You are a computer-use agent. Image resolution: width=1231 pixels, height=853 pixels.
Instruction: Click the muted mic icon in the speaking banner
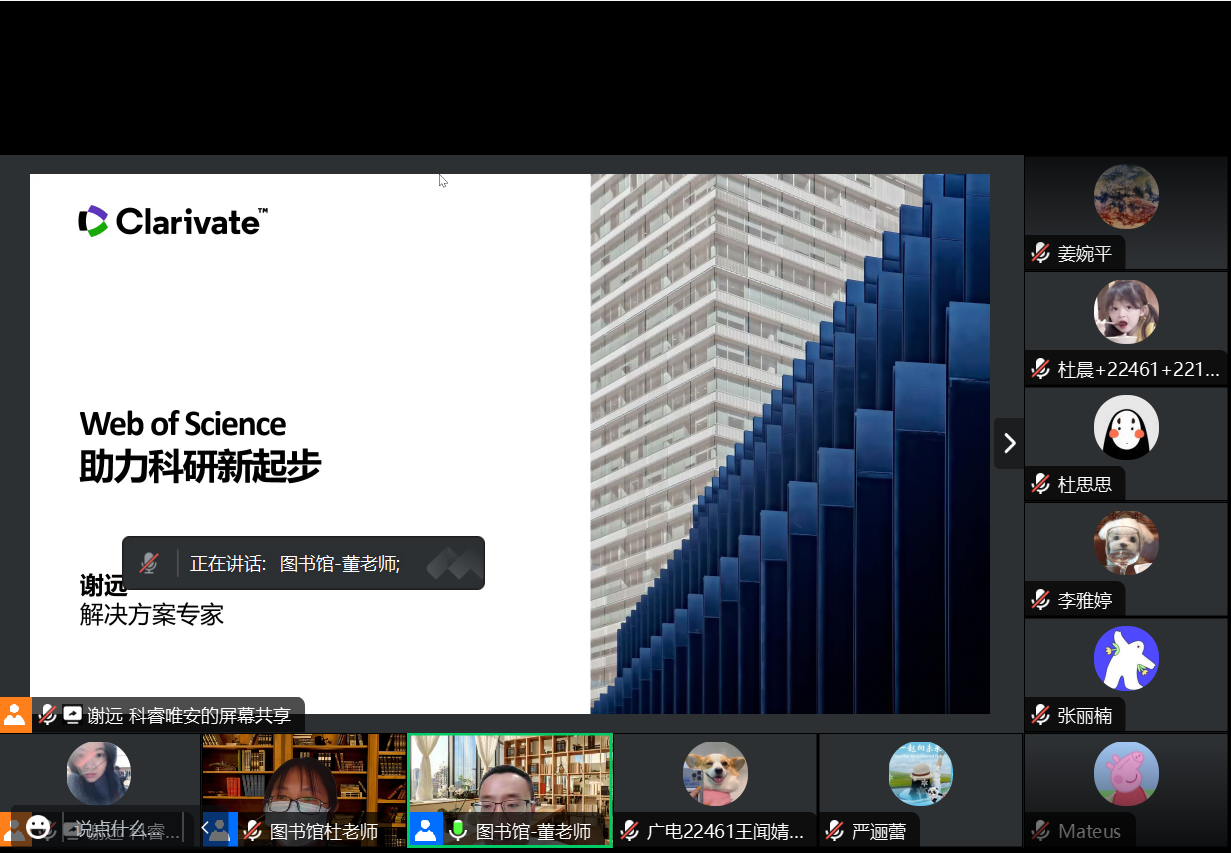pyautogui.click(x=149, y=563)
